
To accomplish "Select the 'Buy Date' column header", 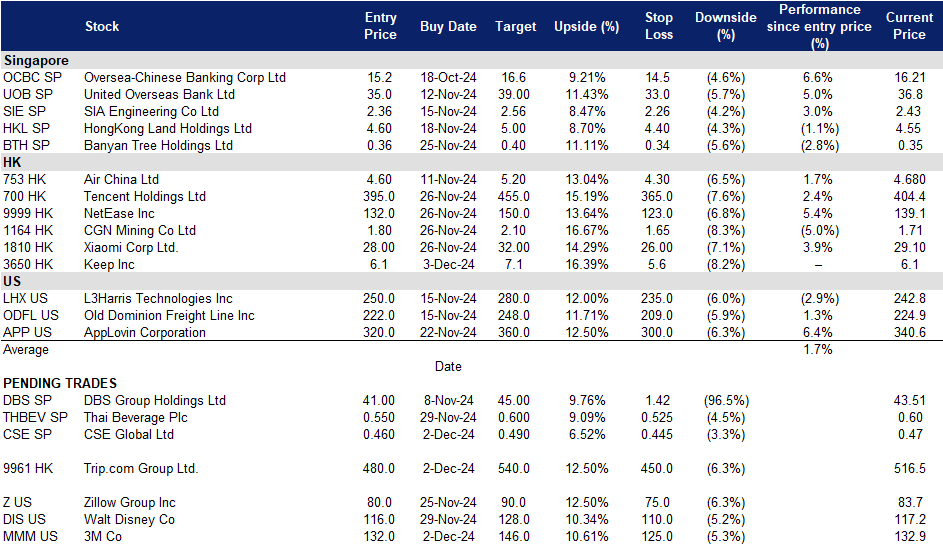I will [x=448, y=26].
